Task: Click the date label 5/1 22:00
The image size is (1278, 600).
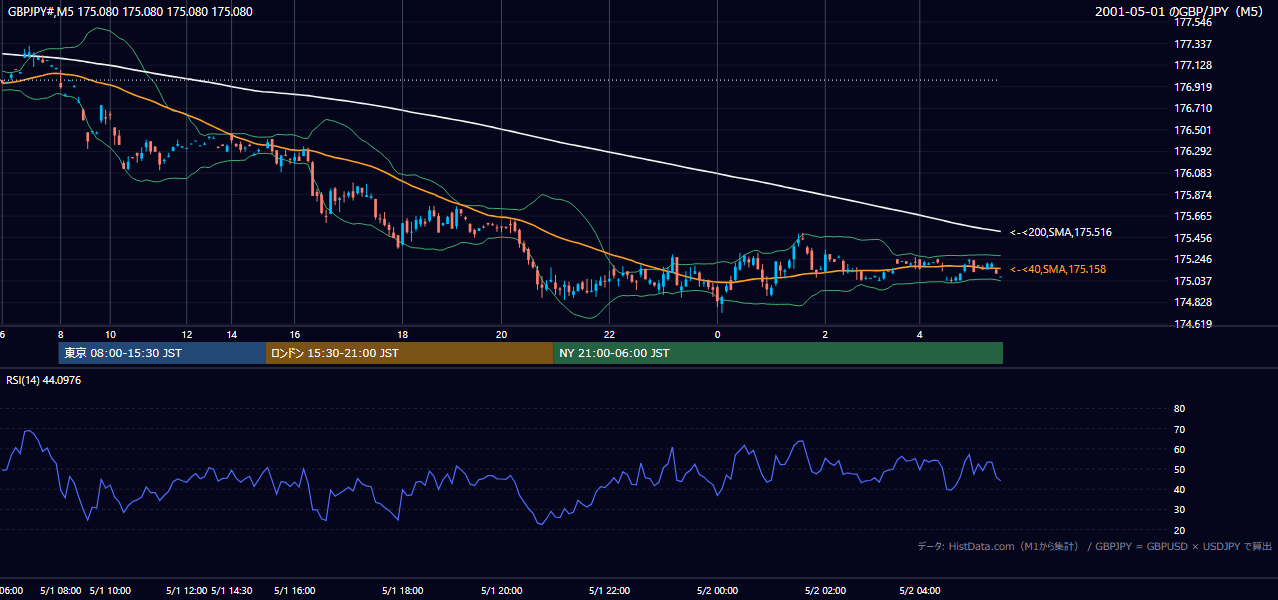Action: (x=609, y=591)
